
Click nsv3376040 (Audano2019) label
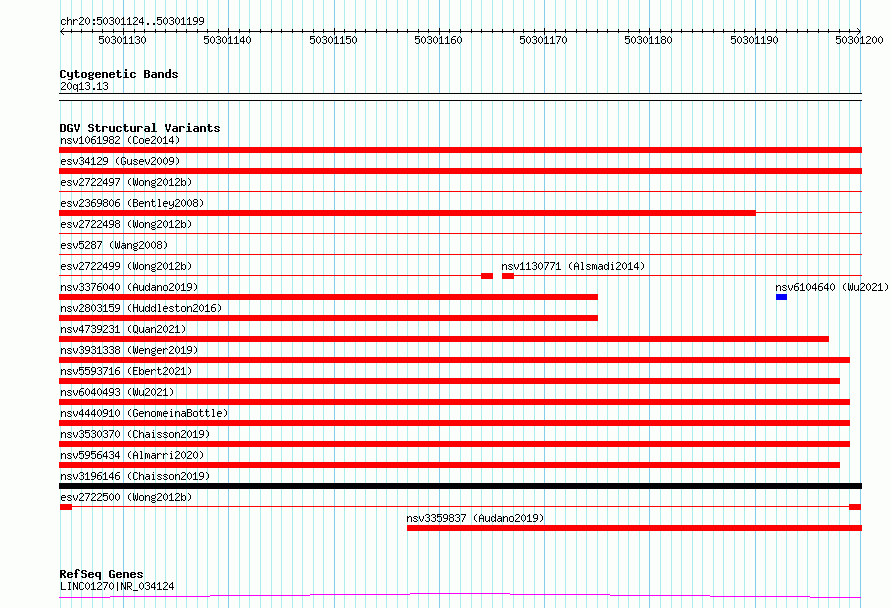click(x=129, y=287)
